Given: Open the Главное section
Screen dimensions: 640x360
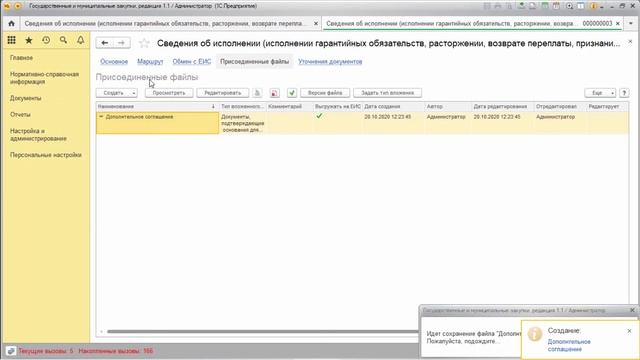Looking at the screenshot, I should point(21,58).
